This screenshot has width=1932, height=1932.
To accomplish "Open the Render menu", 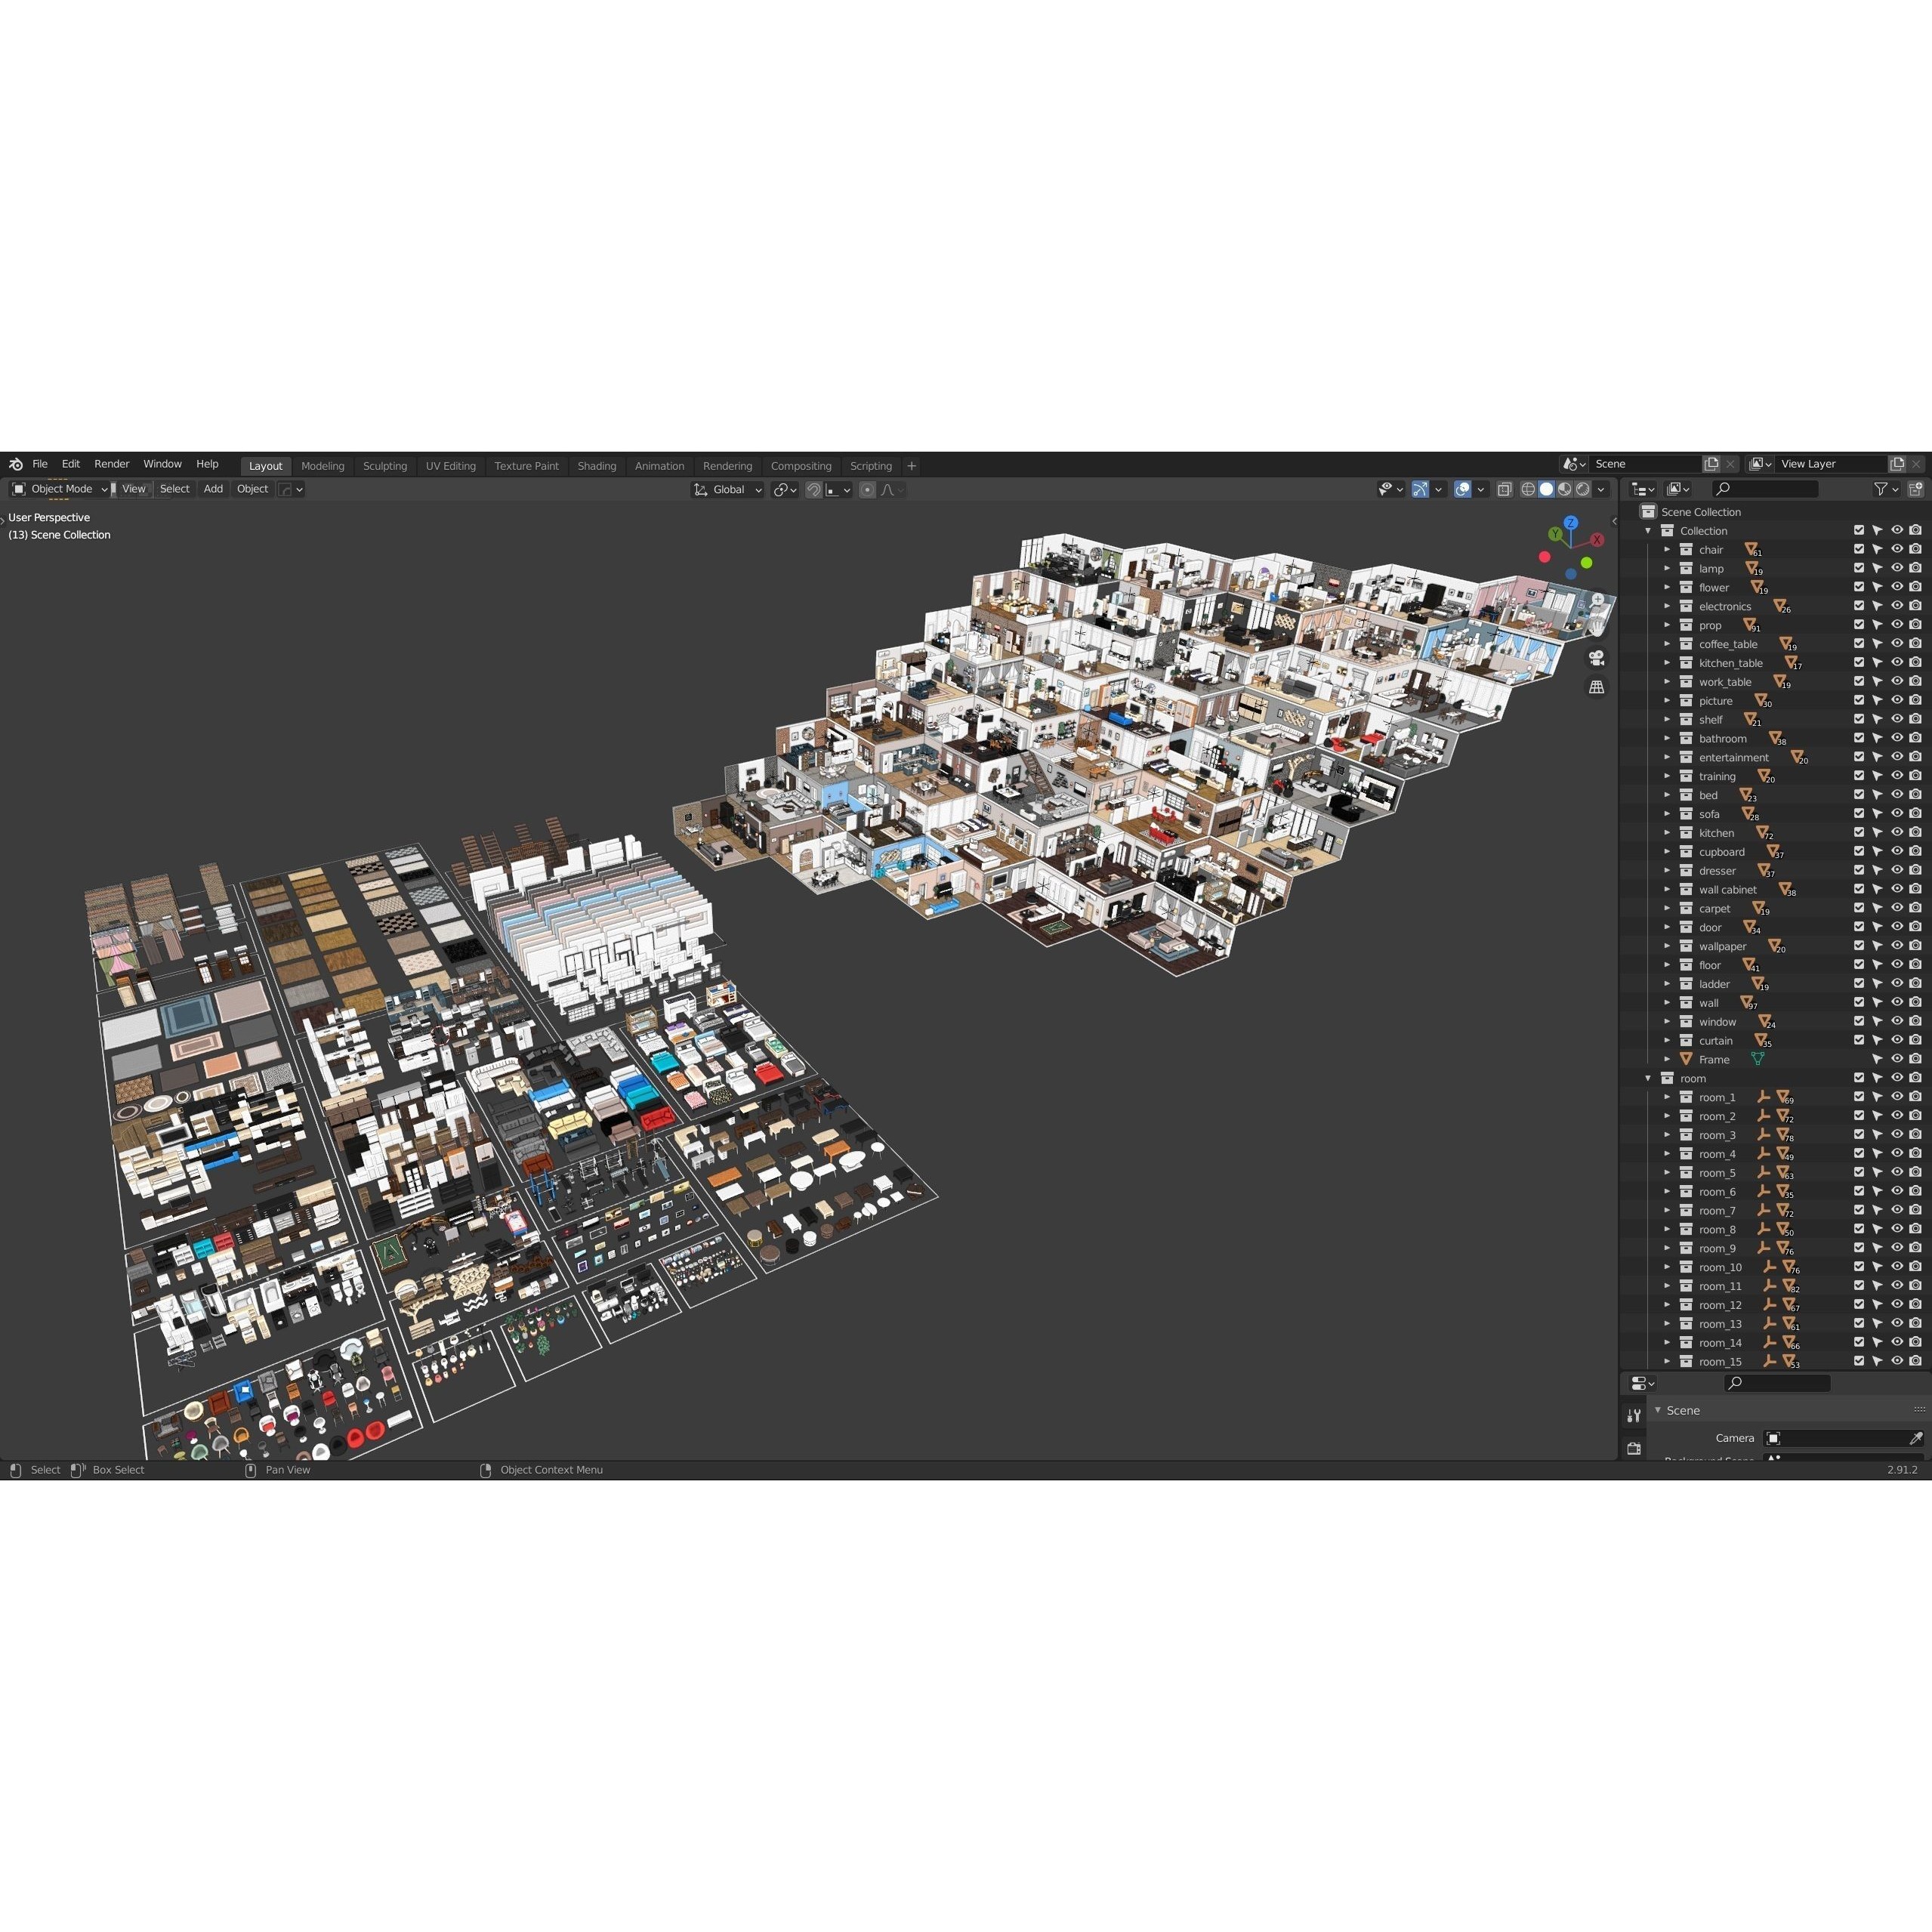I will click(x=111, y=464).
